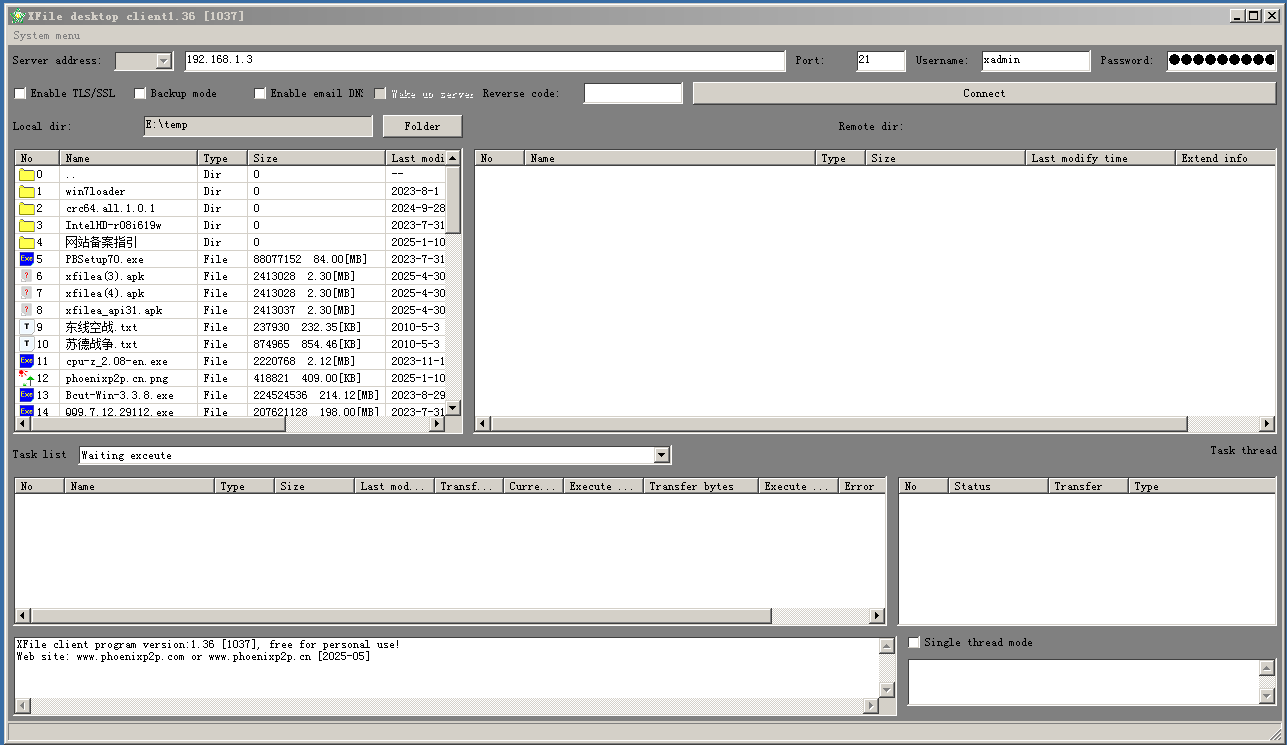Screen dimensions: 1287x745
Task: Click the 网站备案指引 folder icon
Action: pos(26,243)
